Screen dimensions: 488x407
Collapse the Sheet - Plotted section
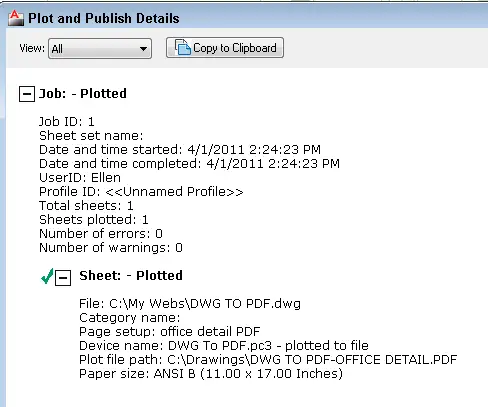coord(63,277)
